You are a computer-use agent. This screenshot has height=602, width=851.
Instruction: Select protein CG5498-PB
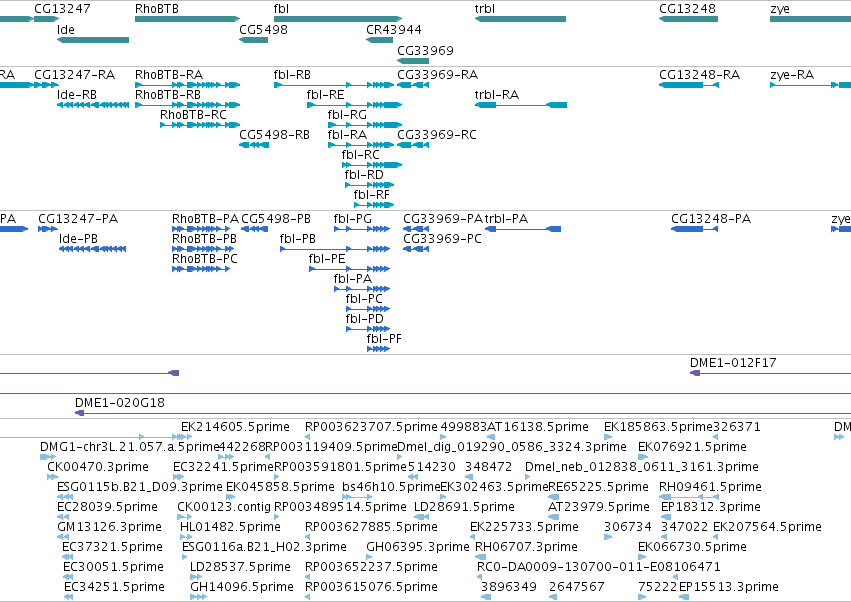coord(255,229)
